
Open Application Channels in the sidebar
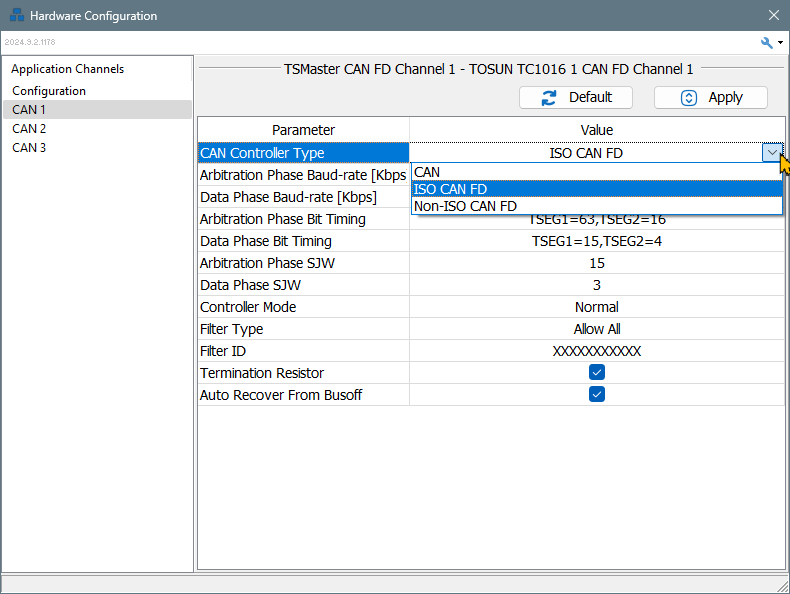pos(68,69)
